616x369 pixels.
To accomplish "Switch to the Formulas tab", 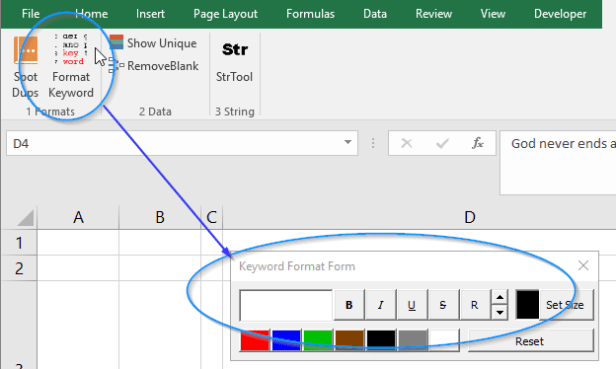I will pyautogui.click(x=310, y=14).
